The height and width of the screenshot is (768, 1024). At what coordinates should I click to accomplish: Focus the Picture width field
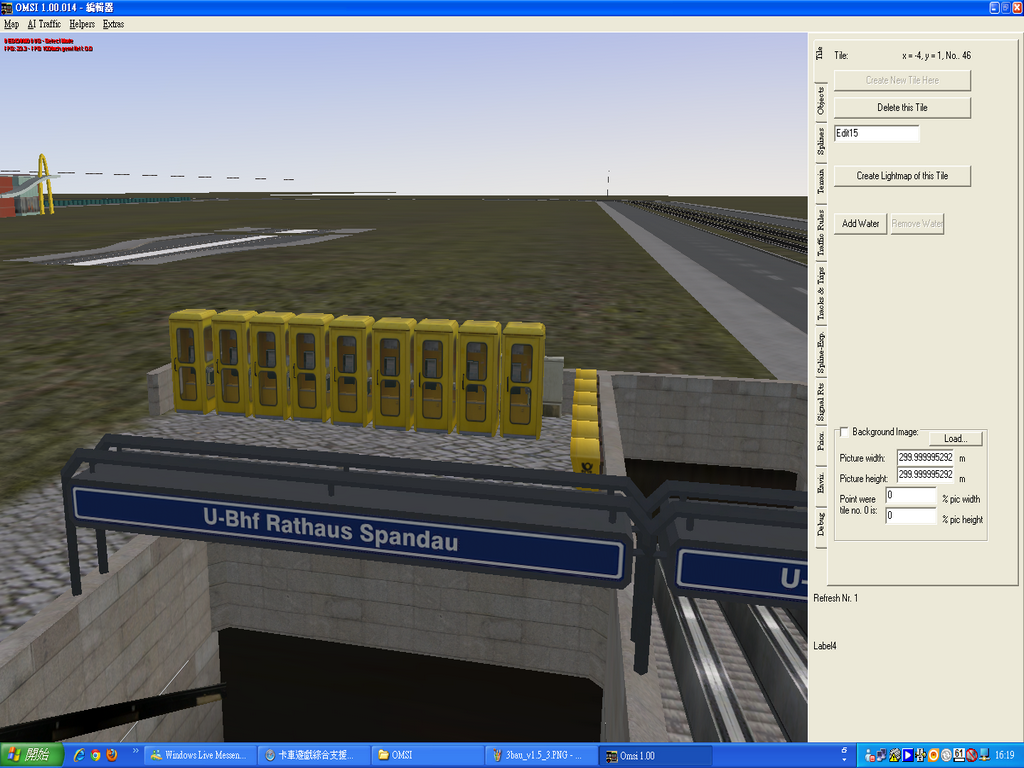click(925, 457)
